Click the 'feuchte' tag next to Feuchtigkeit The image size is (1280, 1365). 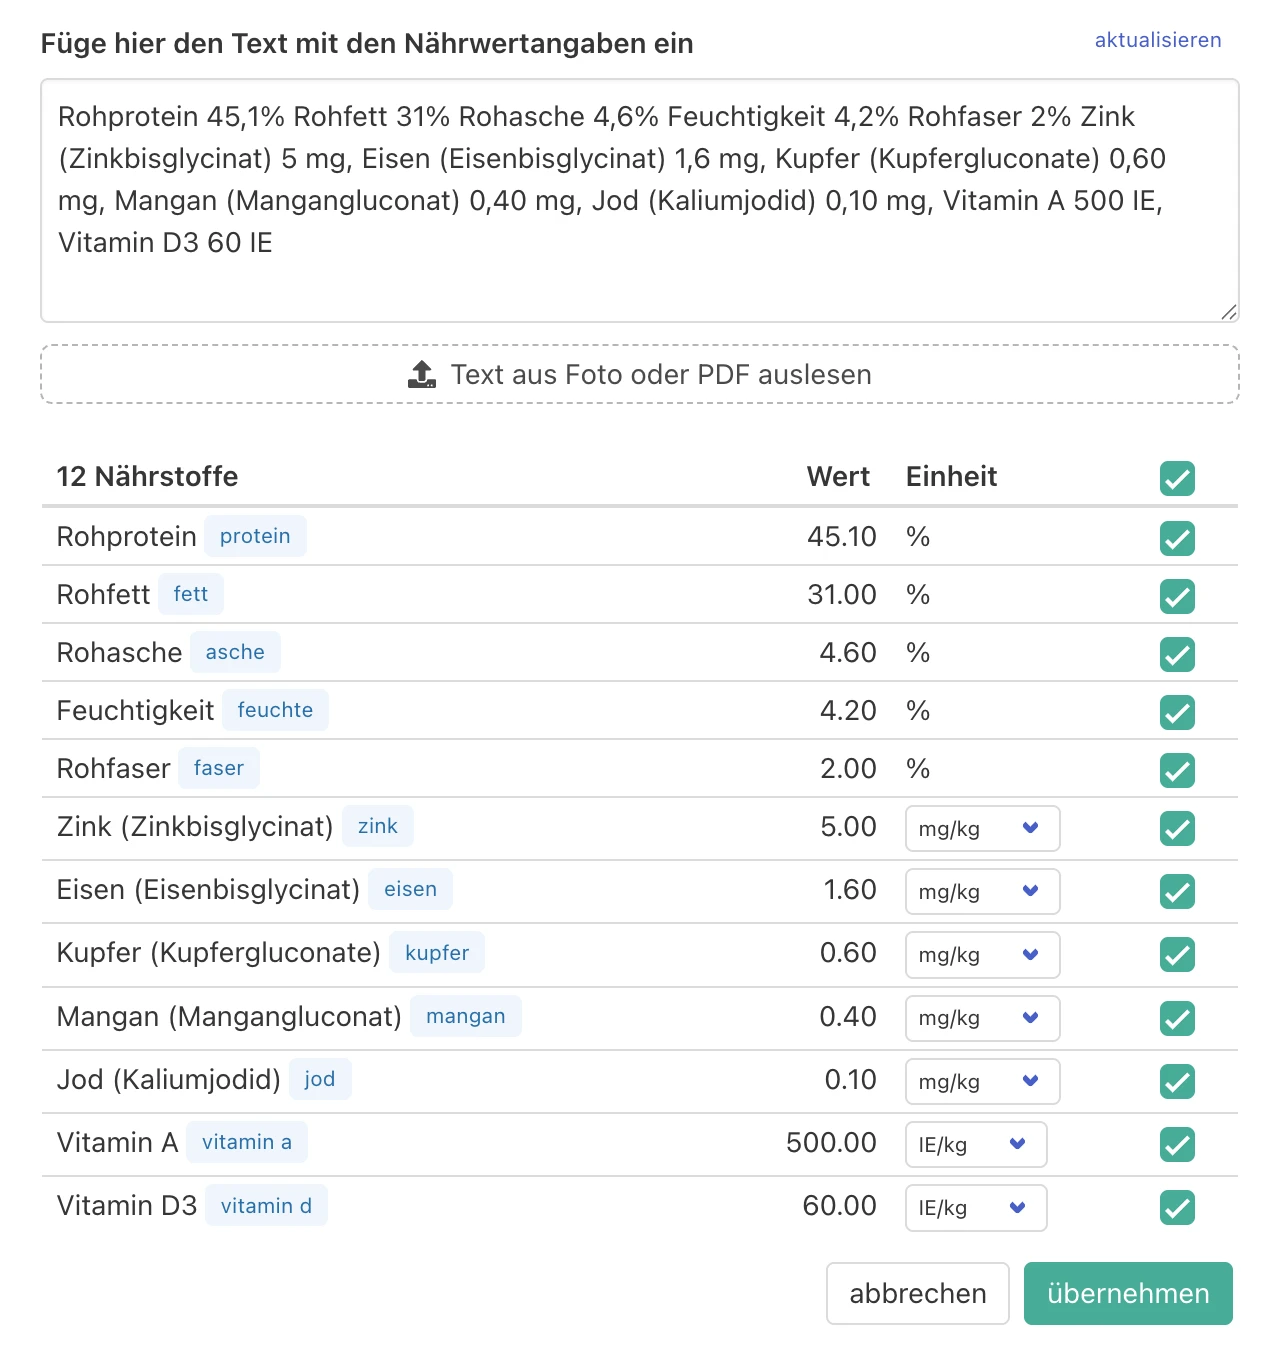point(275,710)
